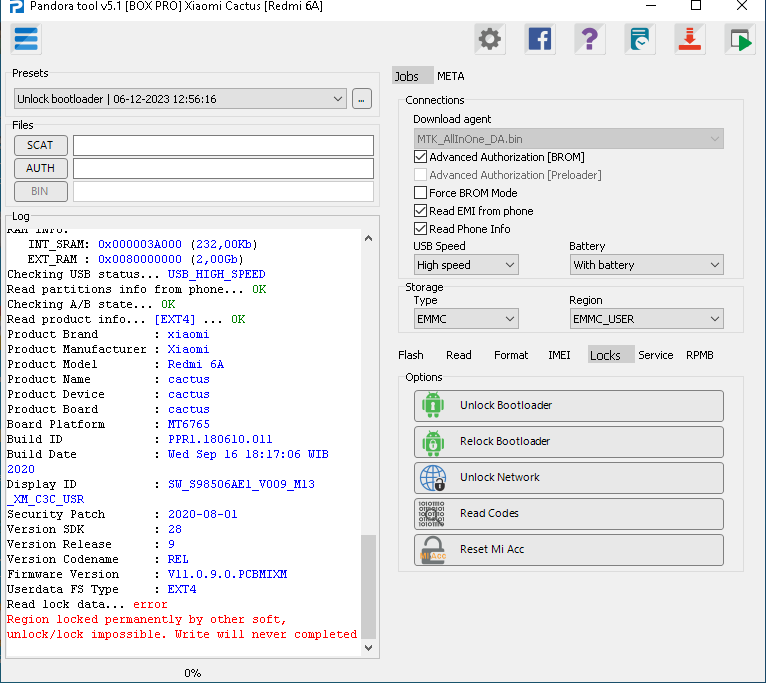Click the Unlock Bootloader button
The width and height of the screenshot is (766, 683).
[569, 406]
